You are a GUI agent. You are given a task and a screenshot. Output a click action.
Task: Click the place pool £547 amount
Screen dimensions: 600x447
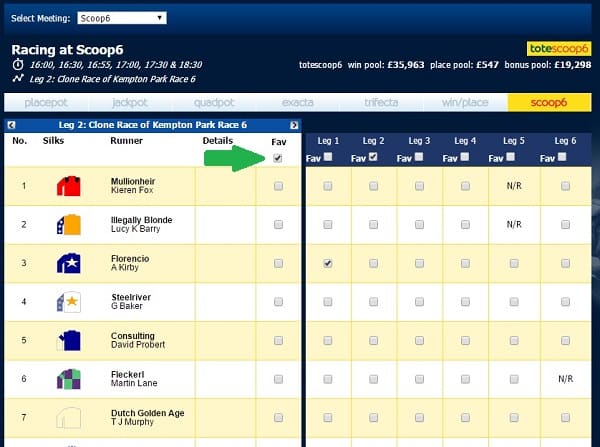coord(488,65)
